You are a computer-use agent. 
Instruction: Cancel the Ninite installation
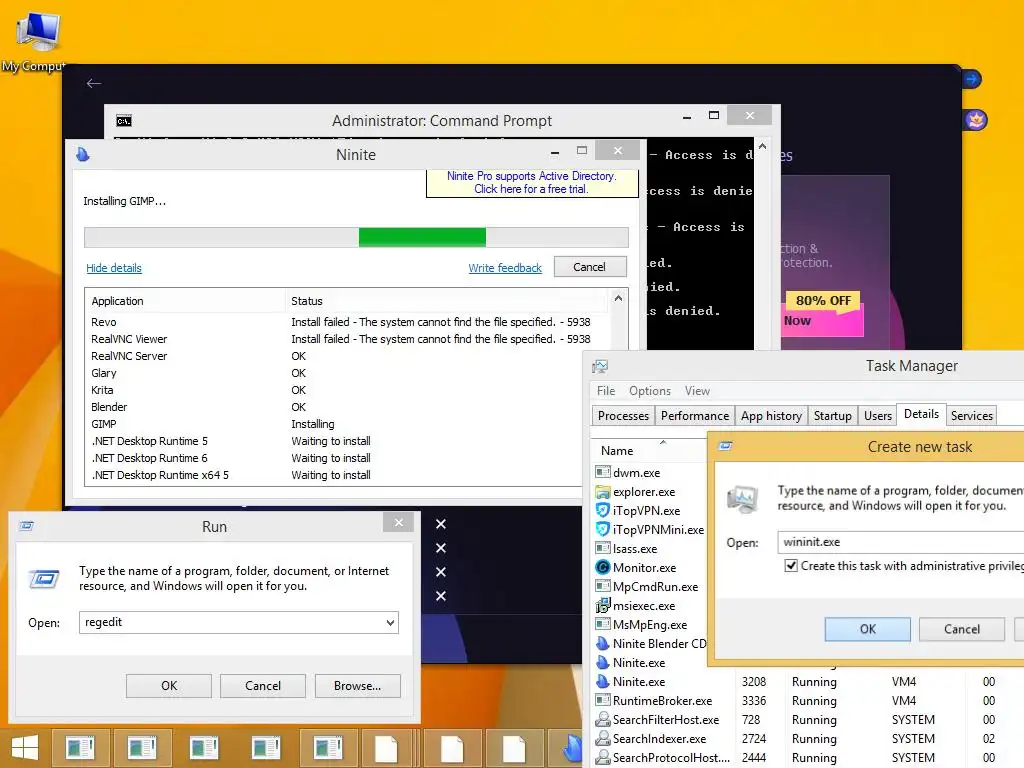pos(590,266)
